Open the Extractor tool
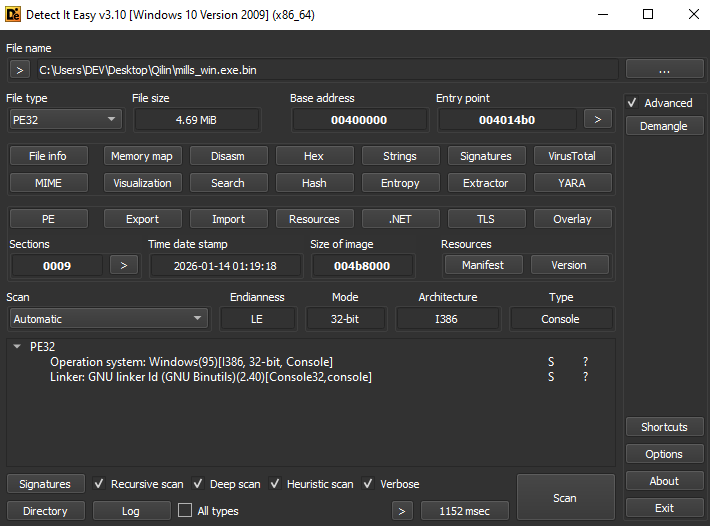 [486, 183]
